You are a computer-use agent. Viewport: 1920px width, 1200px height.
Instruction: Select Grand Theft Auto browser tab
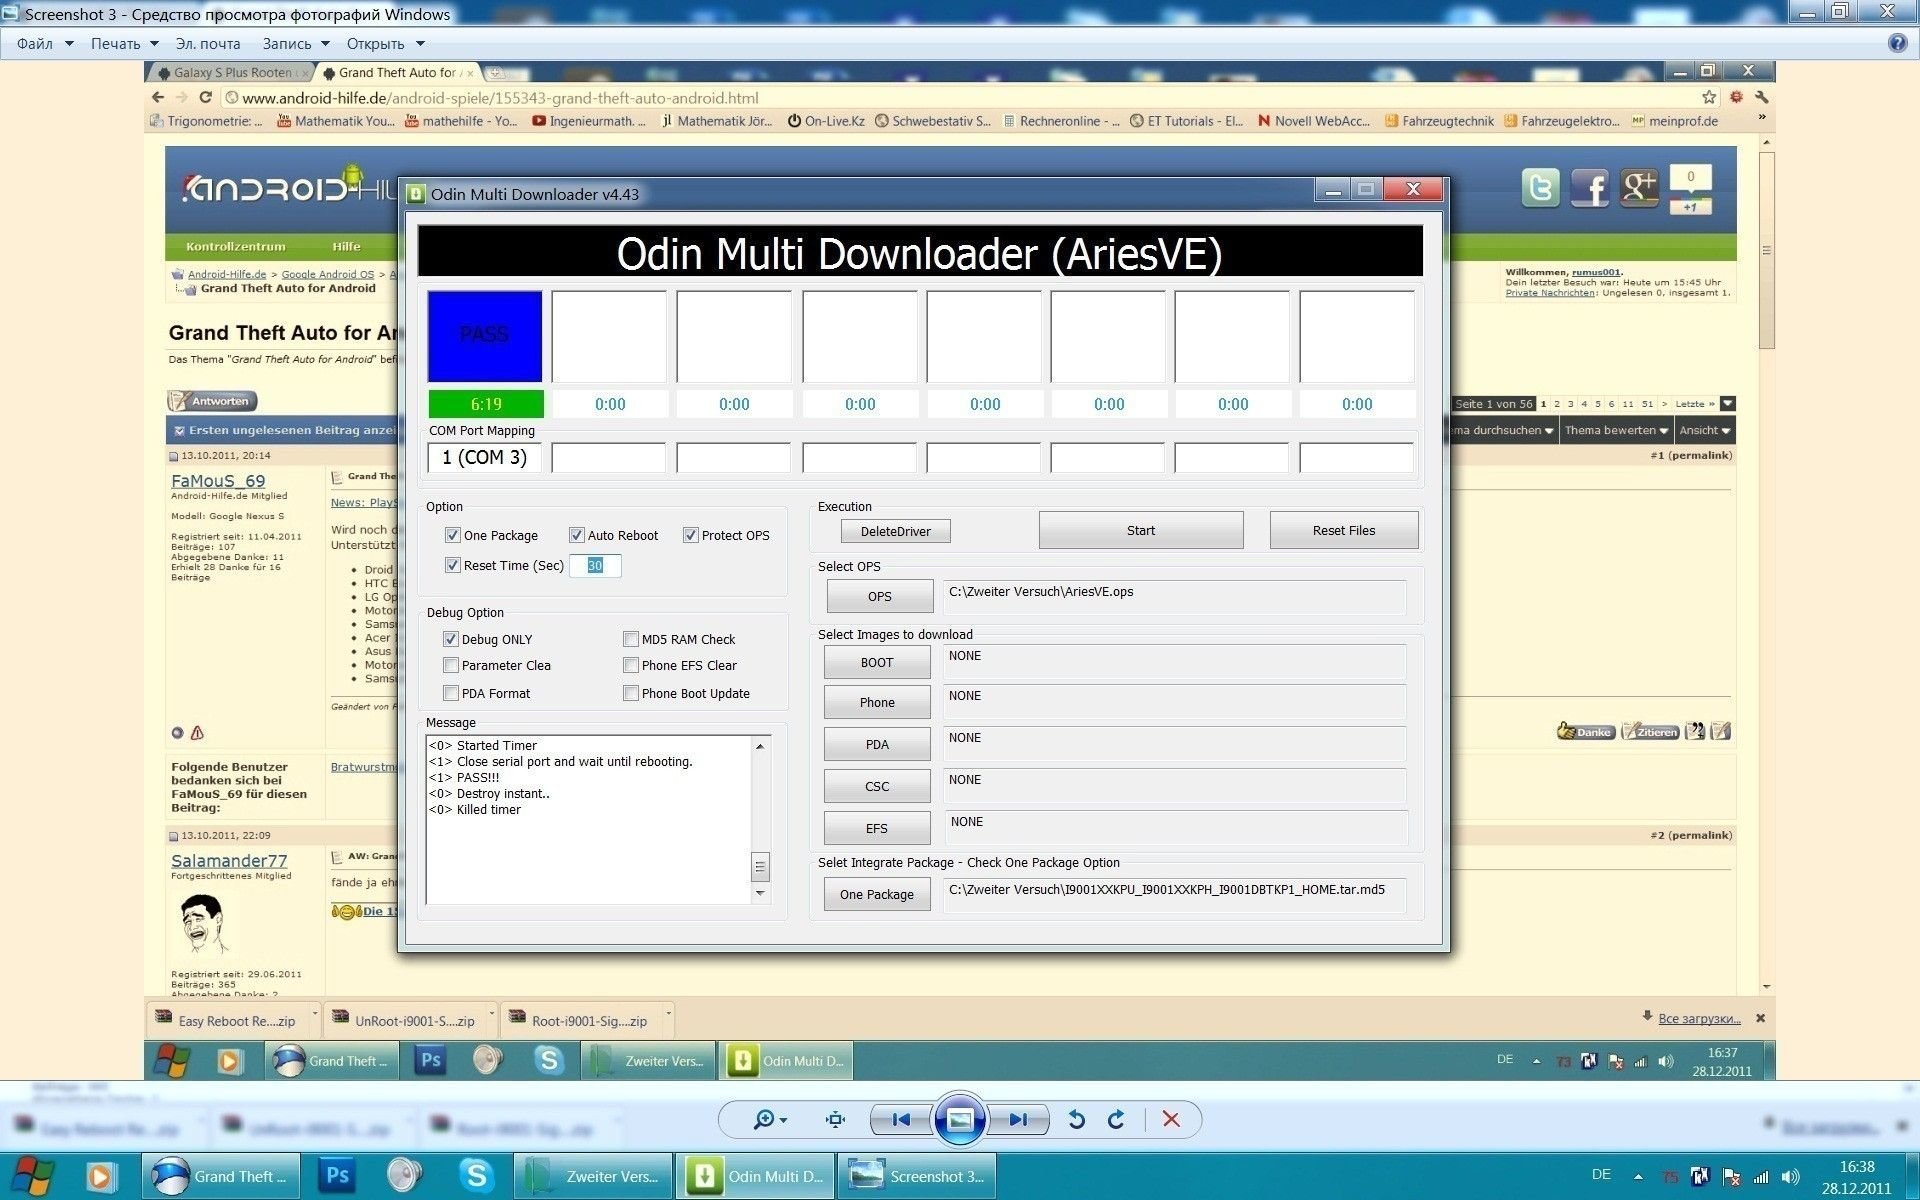(397, 73)
